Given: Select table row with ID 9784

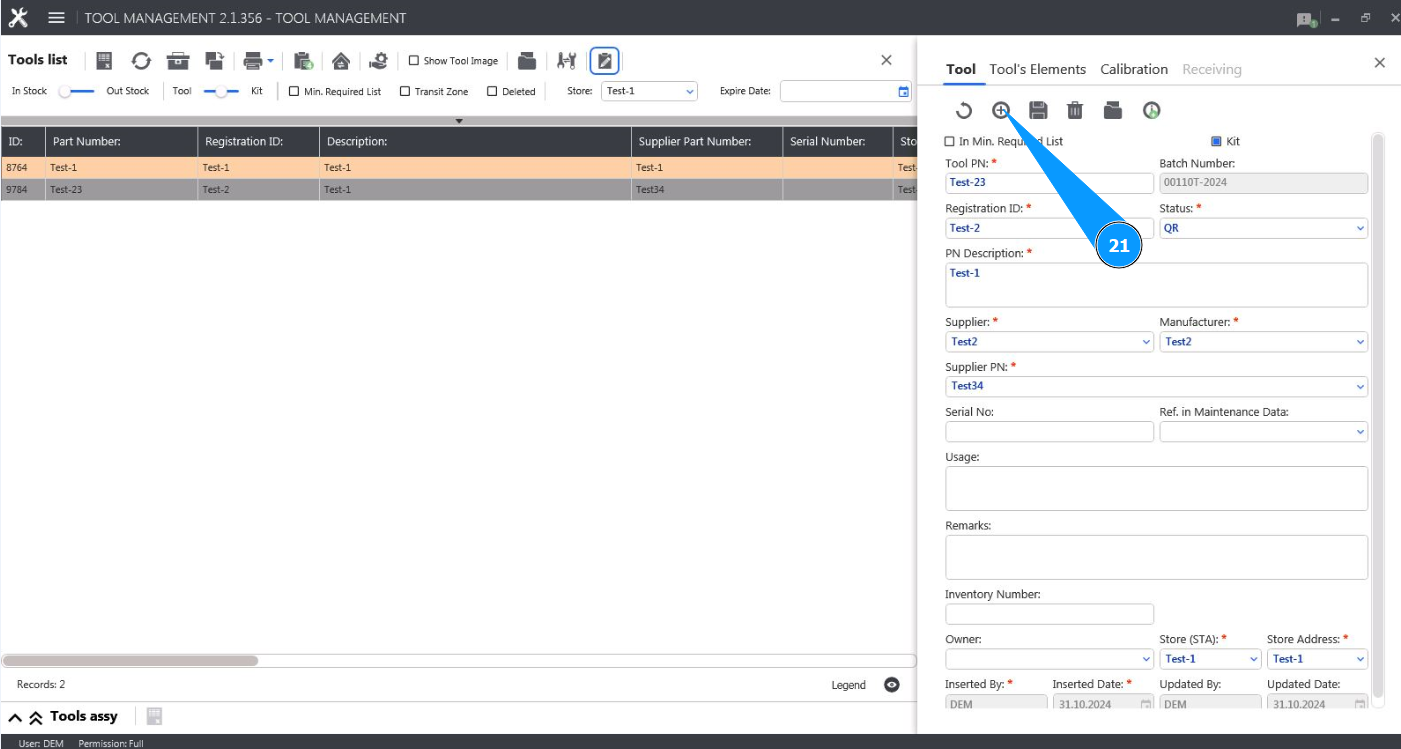Looking at the screenshot, I should click(x=458, y=189).
